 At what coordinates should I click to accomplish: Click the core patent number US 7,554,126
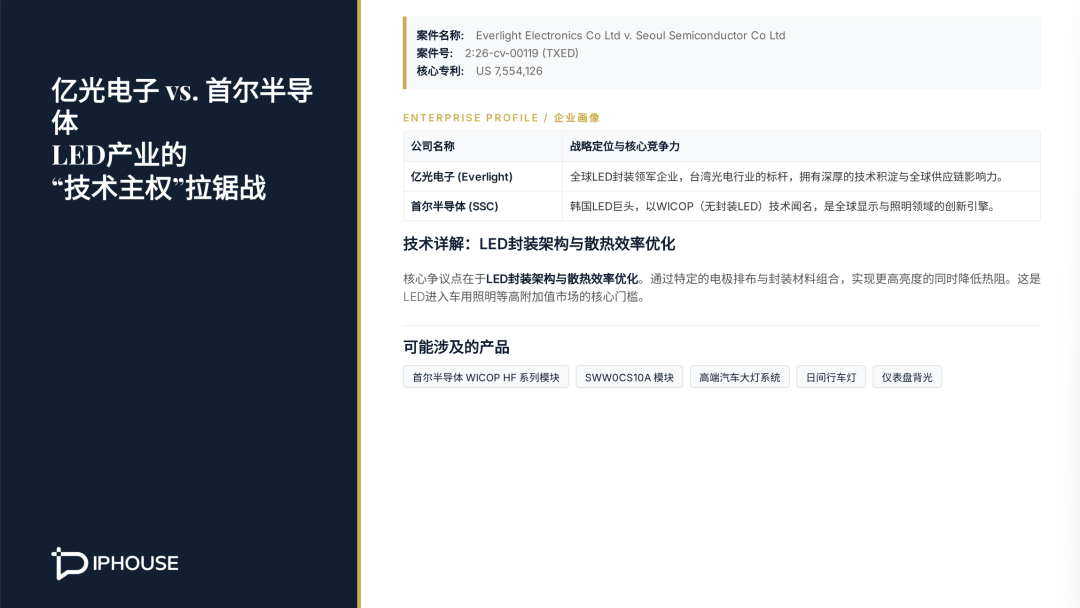(x=509, y=71)
